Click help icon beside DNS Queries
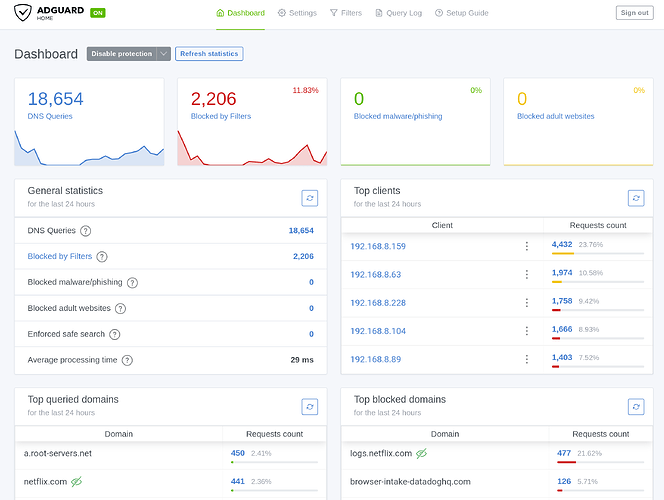The width and height of the screenshot is (664, 500). [86, 231]
